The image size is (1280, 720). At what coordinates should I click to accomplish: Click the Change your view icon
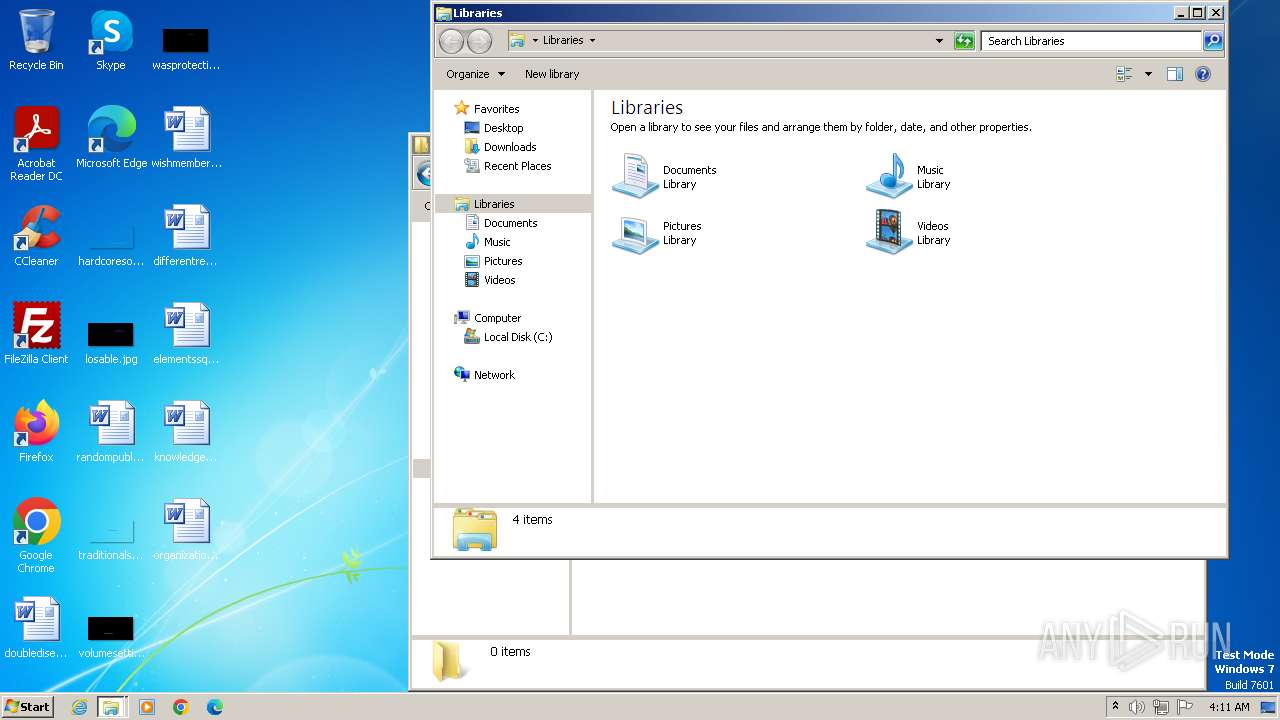coord(1124,74)
